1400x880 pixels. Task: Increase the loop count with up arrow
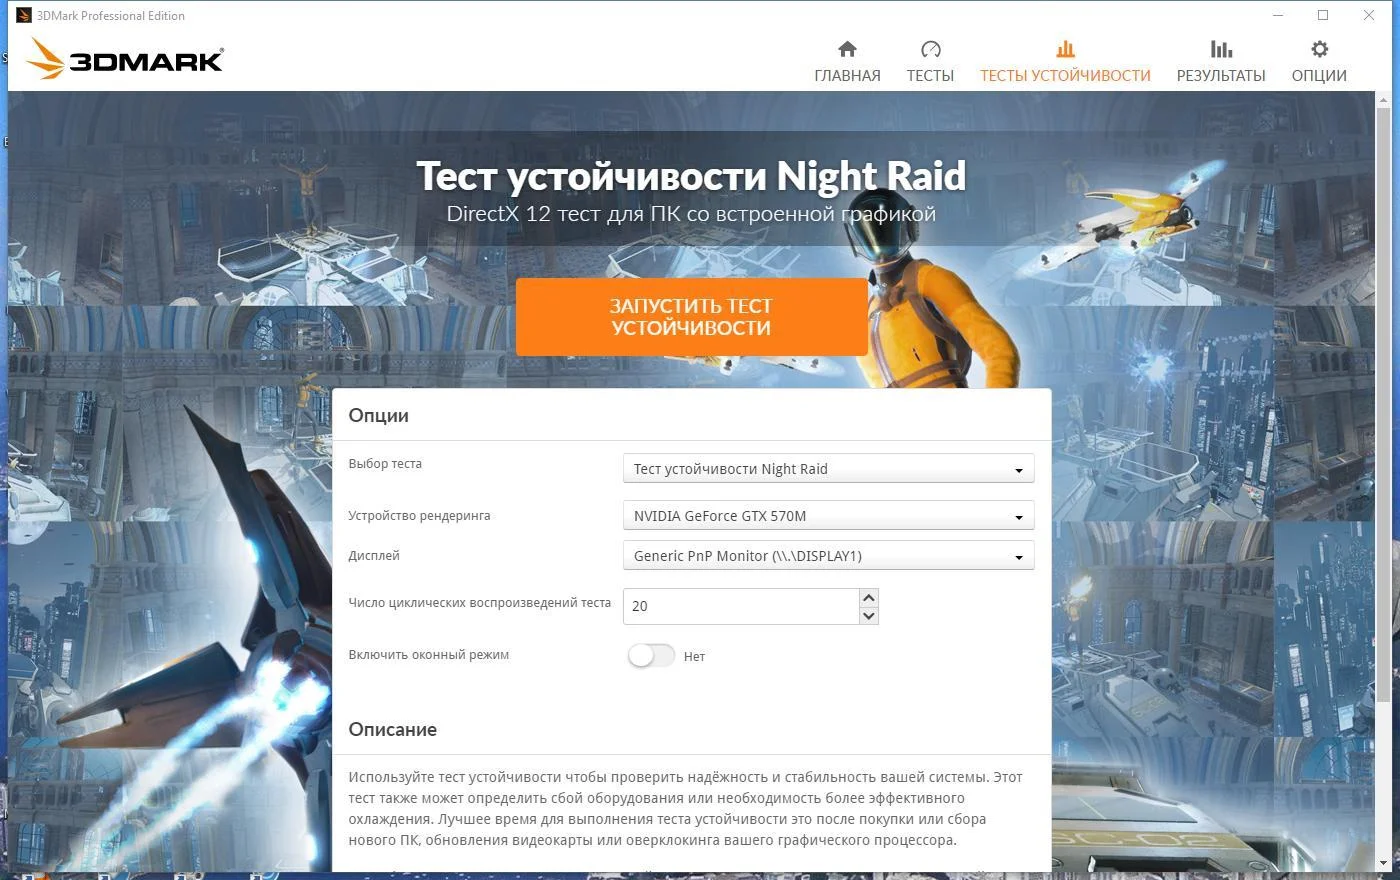(868, 597)
